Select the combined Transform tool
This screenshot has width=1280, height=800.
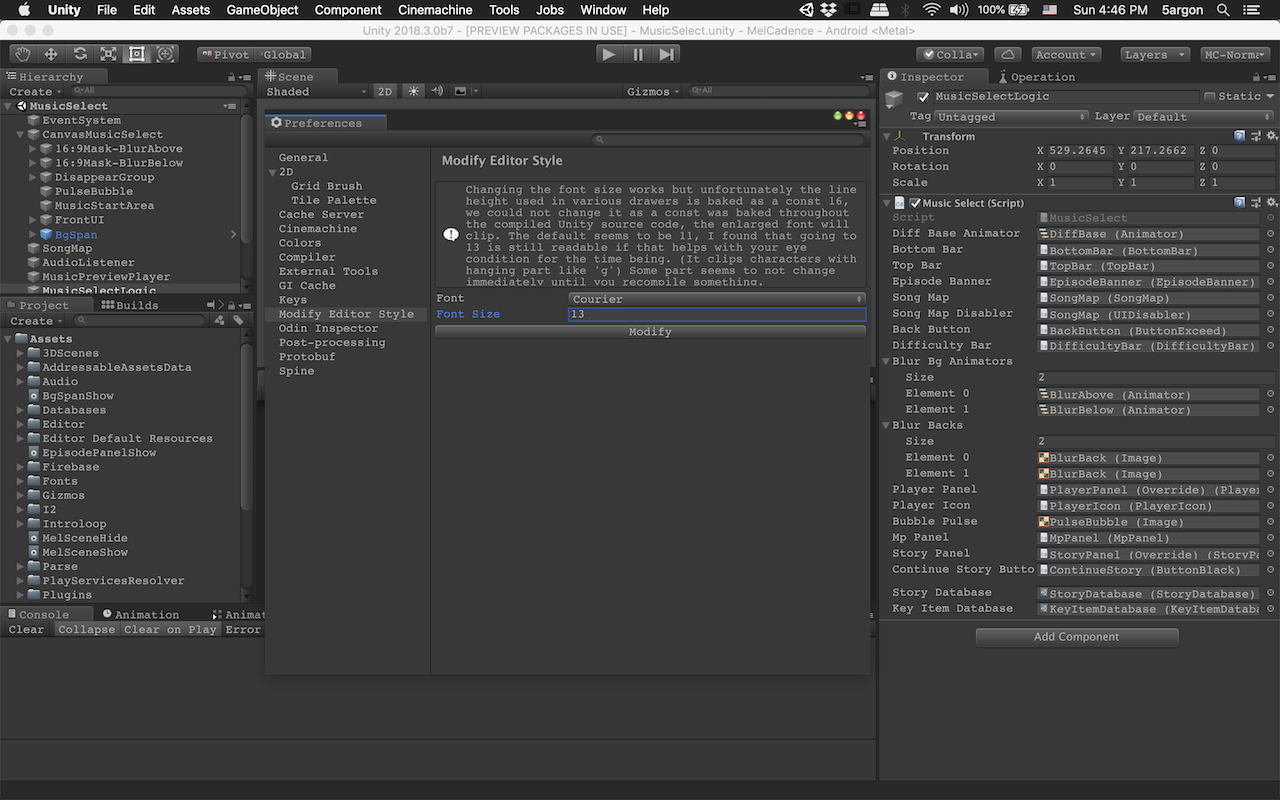(166, 54)
